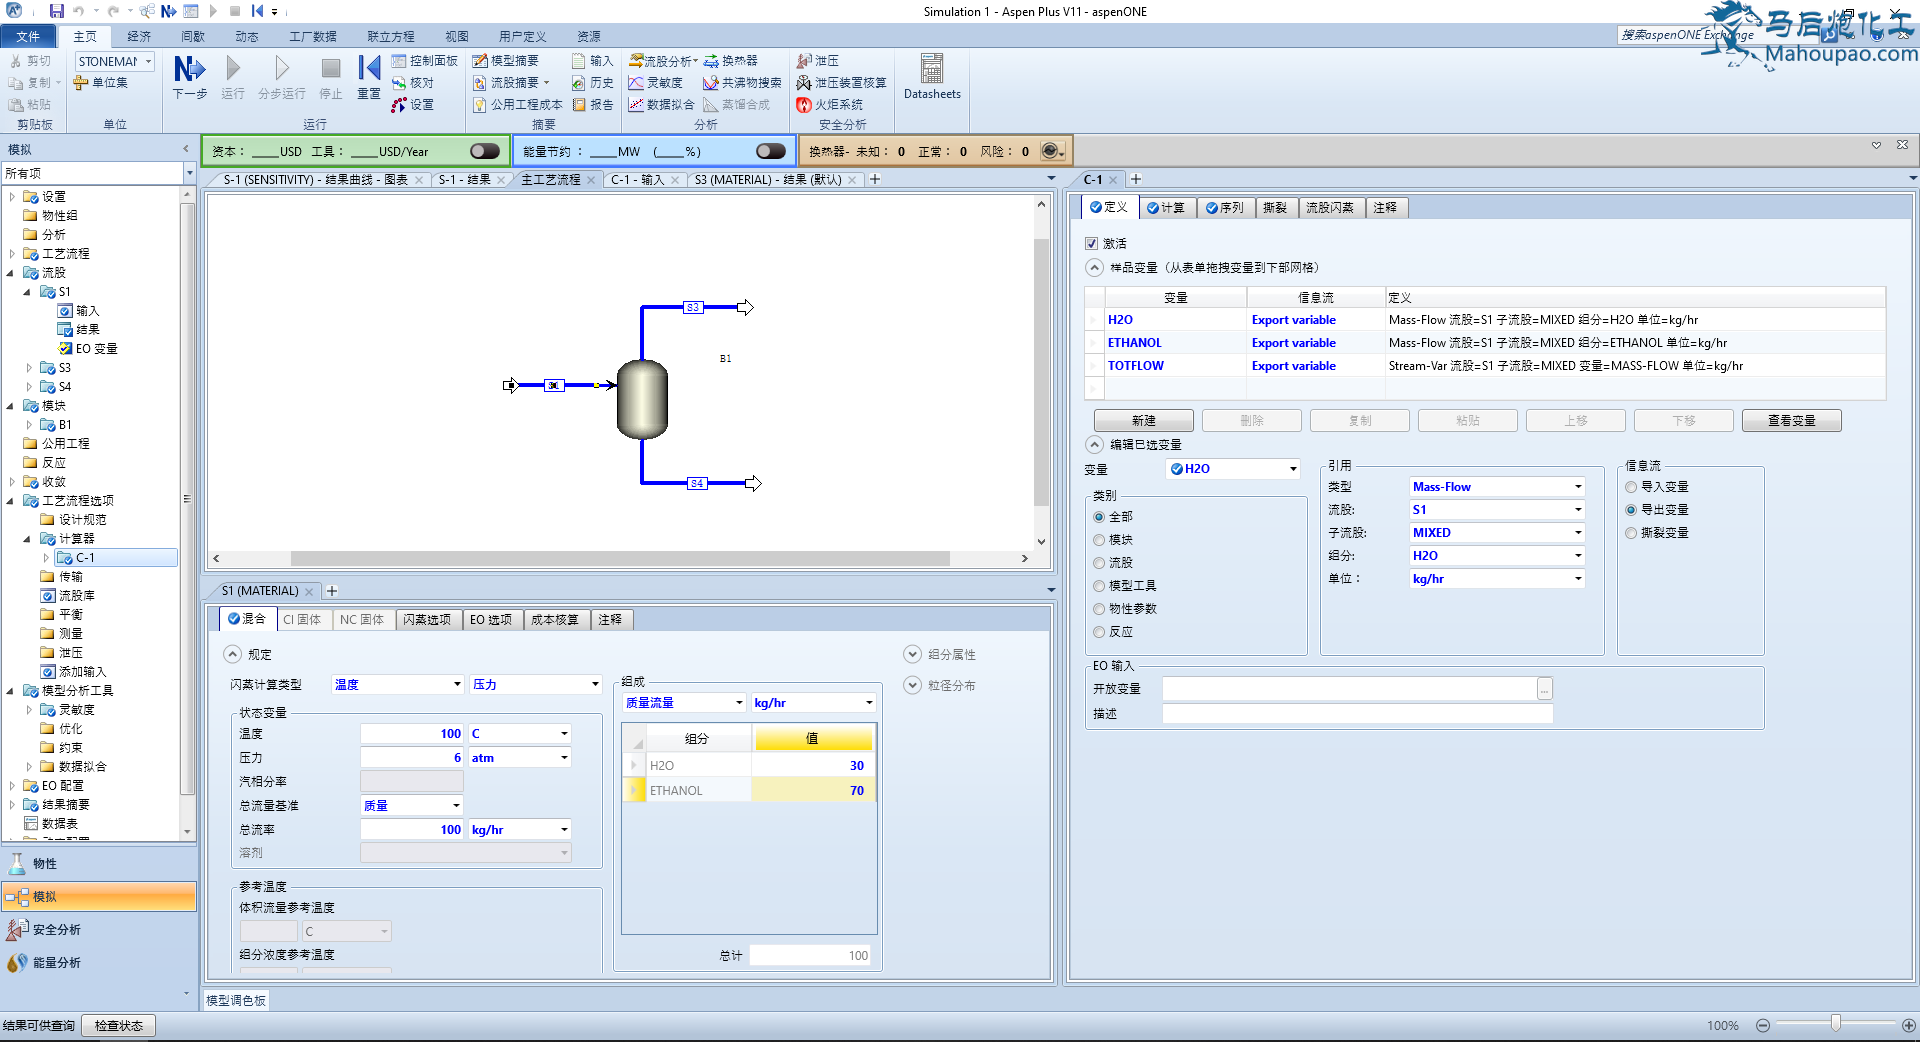1920x1042 pixels.
Task: Open Model Summary (模型摘要)
Action: click(506, 61)
